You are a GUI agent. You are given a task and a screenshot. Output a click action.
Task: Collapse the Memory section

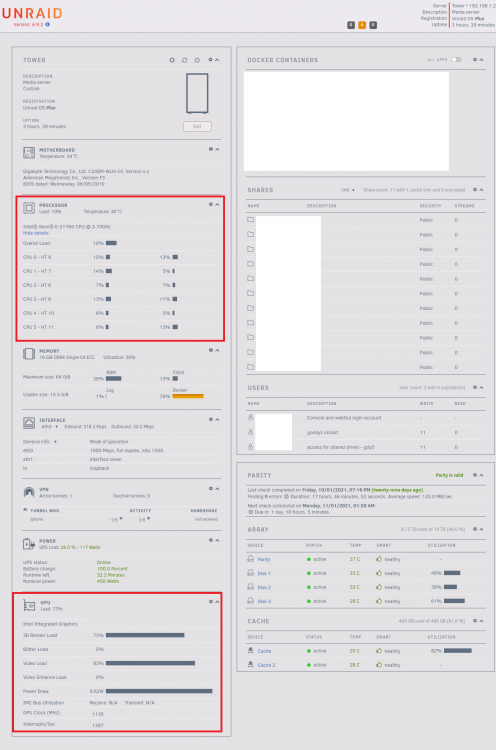coord(217,350)
